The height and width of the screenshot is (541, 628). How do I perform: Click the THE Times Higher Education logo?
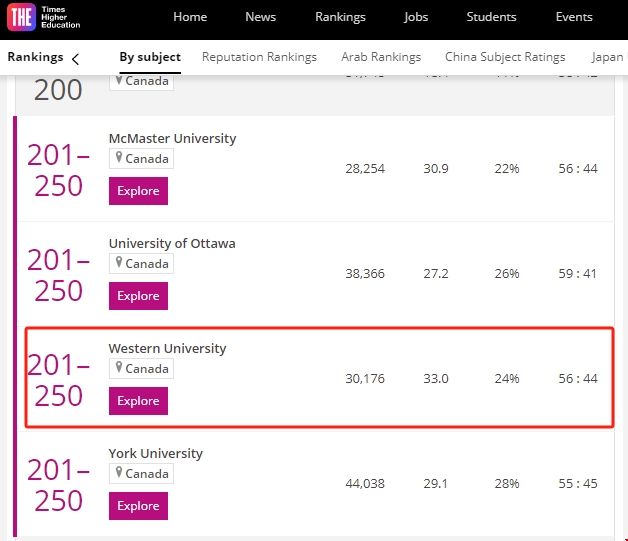click(x=44, y=17)
